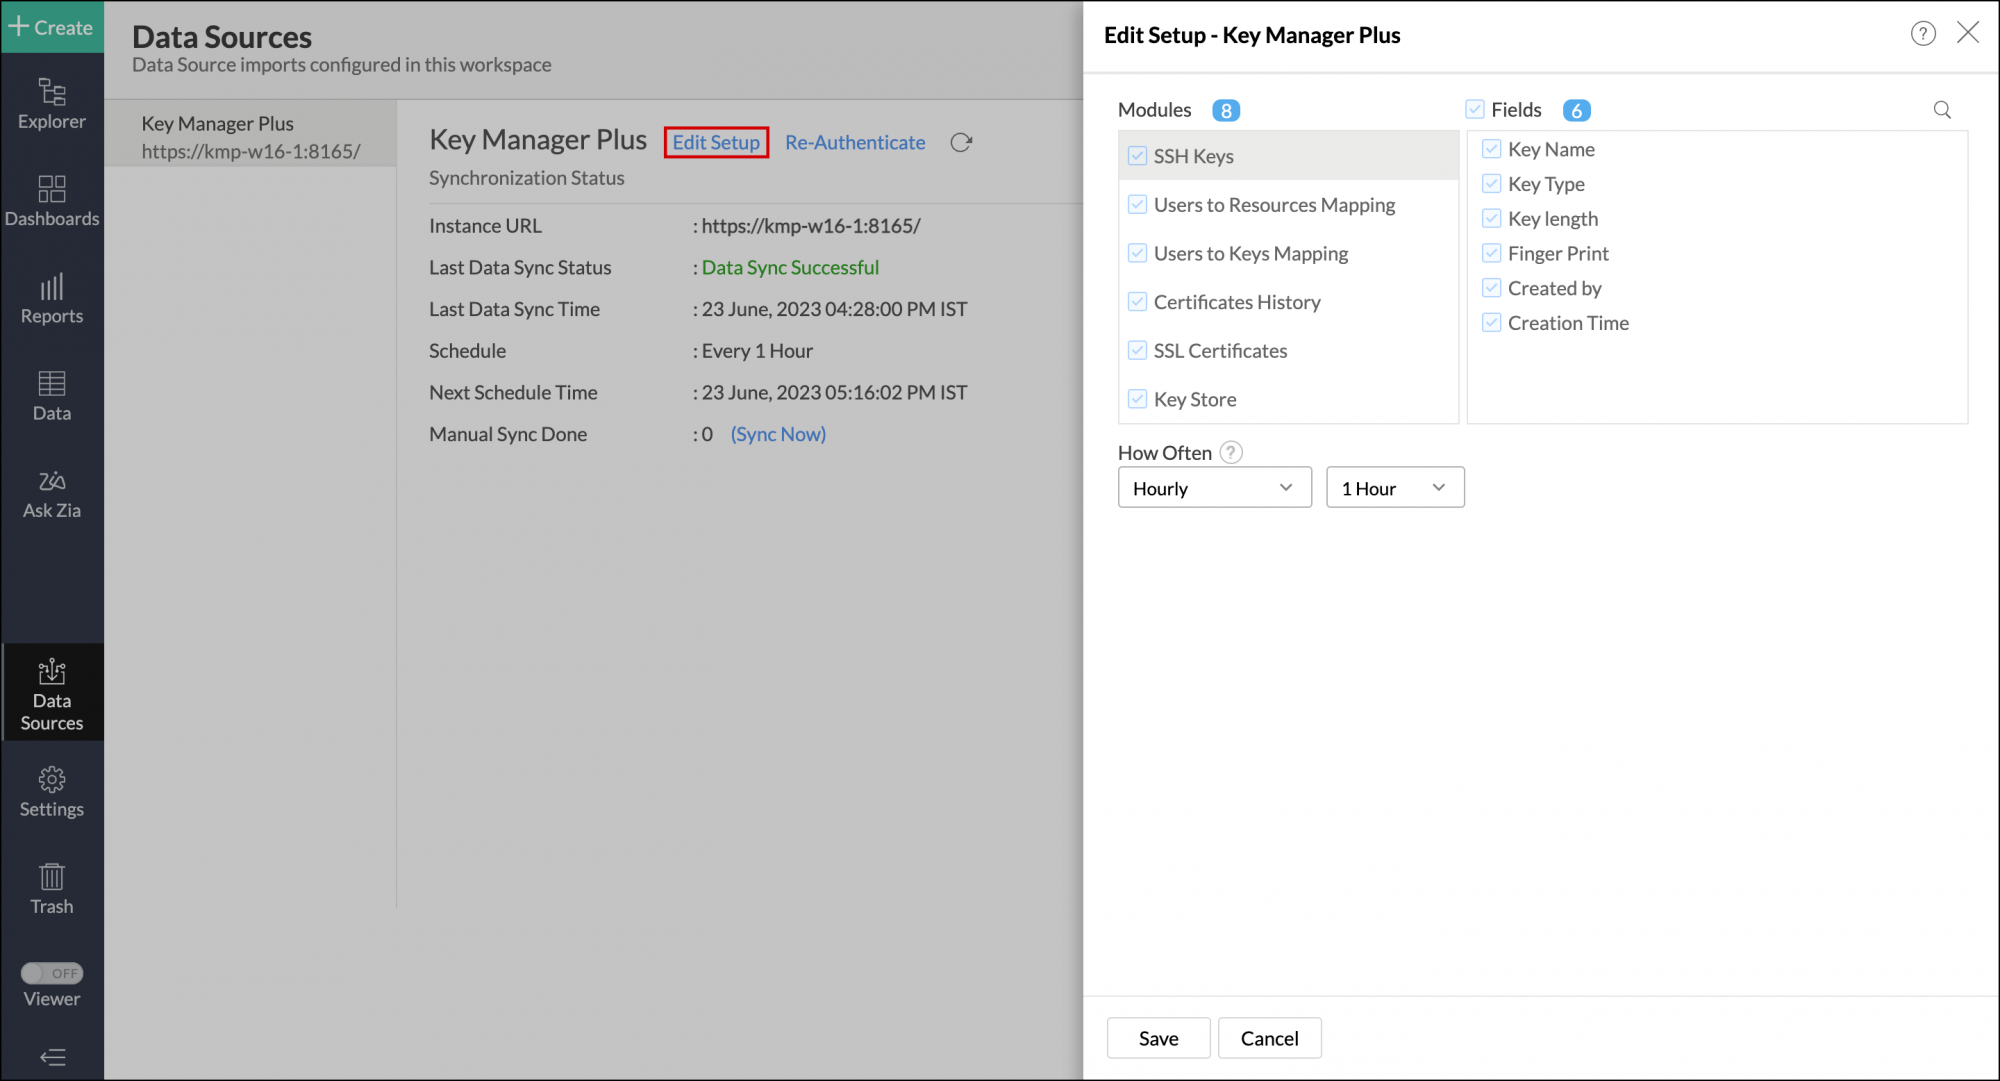Image resolution: width=2000 pixels, height=1081 pixels.
Task: Uncheck the SSL Certificates module checkbox
Action: [x=1137, y=351]
